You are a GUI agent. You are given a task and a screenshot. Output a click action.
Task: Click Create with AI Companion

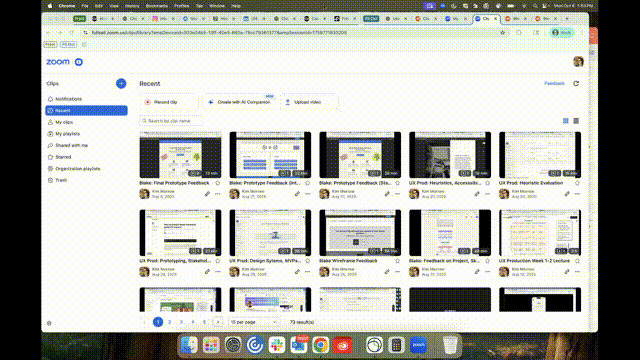tap(240, 102)
